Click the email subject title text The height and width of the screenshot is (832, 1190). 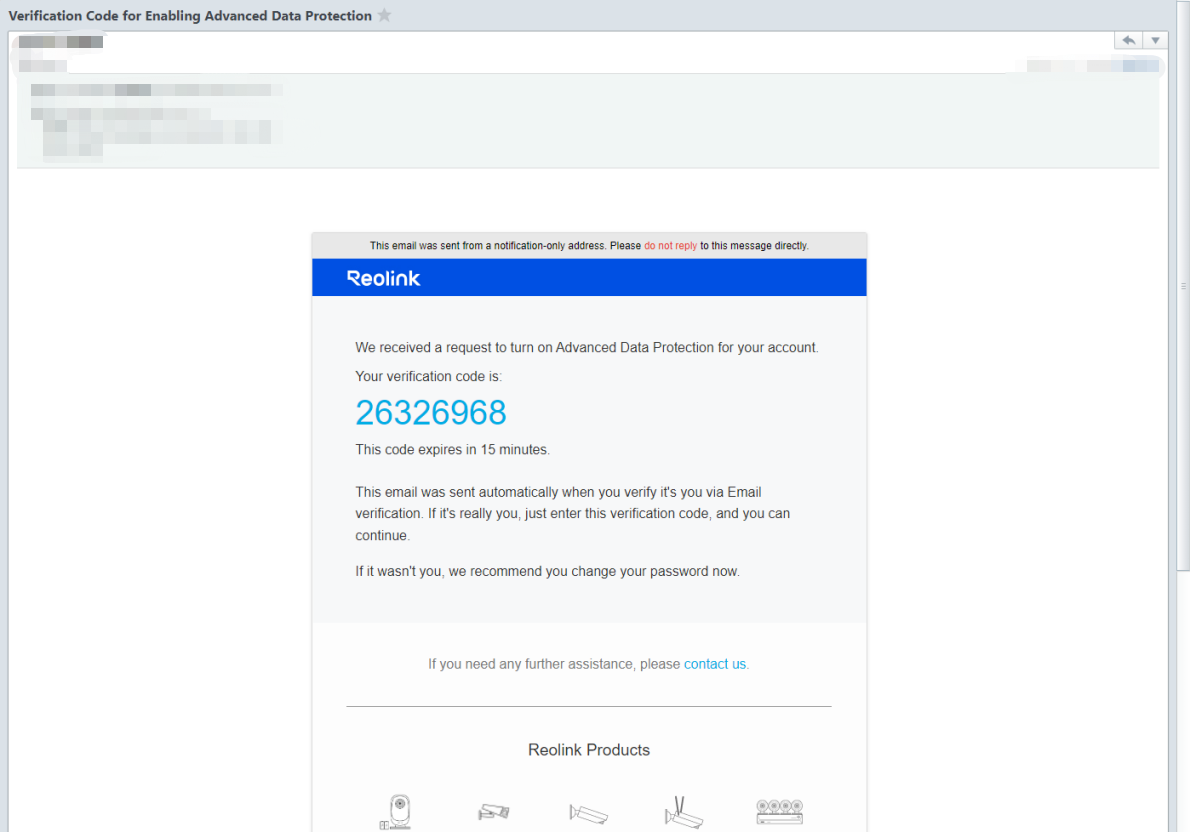(x=190, y=16)
